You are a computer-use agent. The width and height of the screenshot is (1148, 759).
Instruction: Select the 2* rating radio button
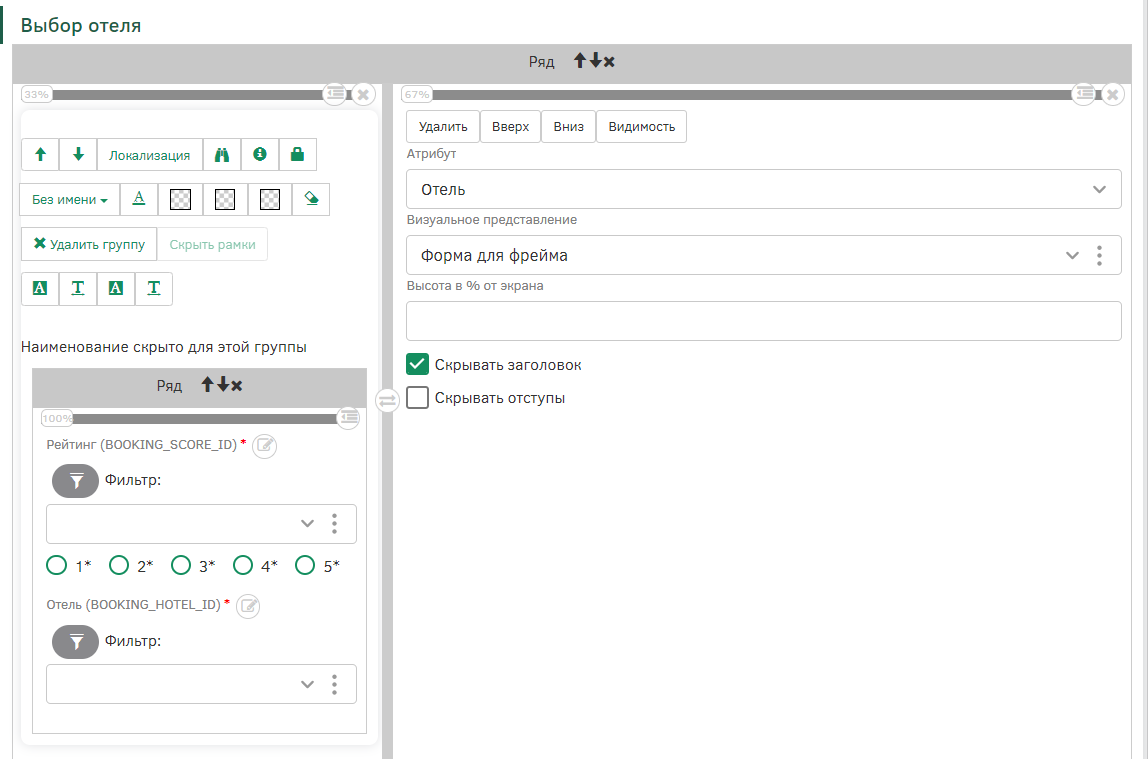tap(119, 565)
